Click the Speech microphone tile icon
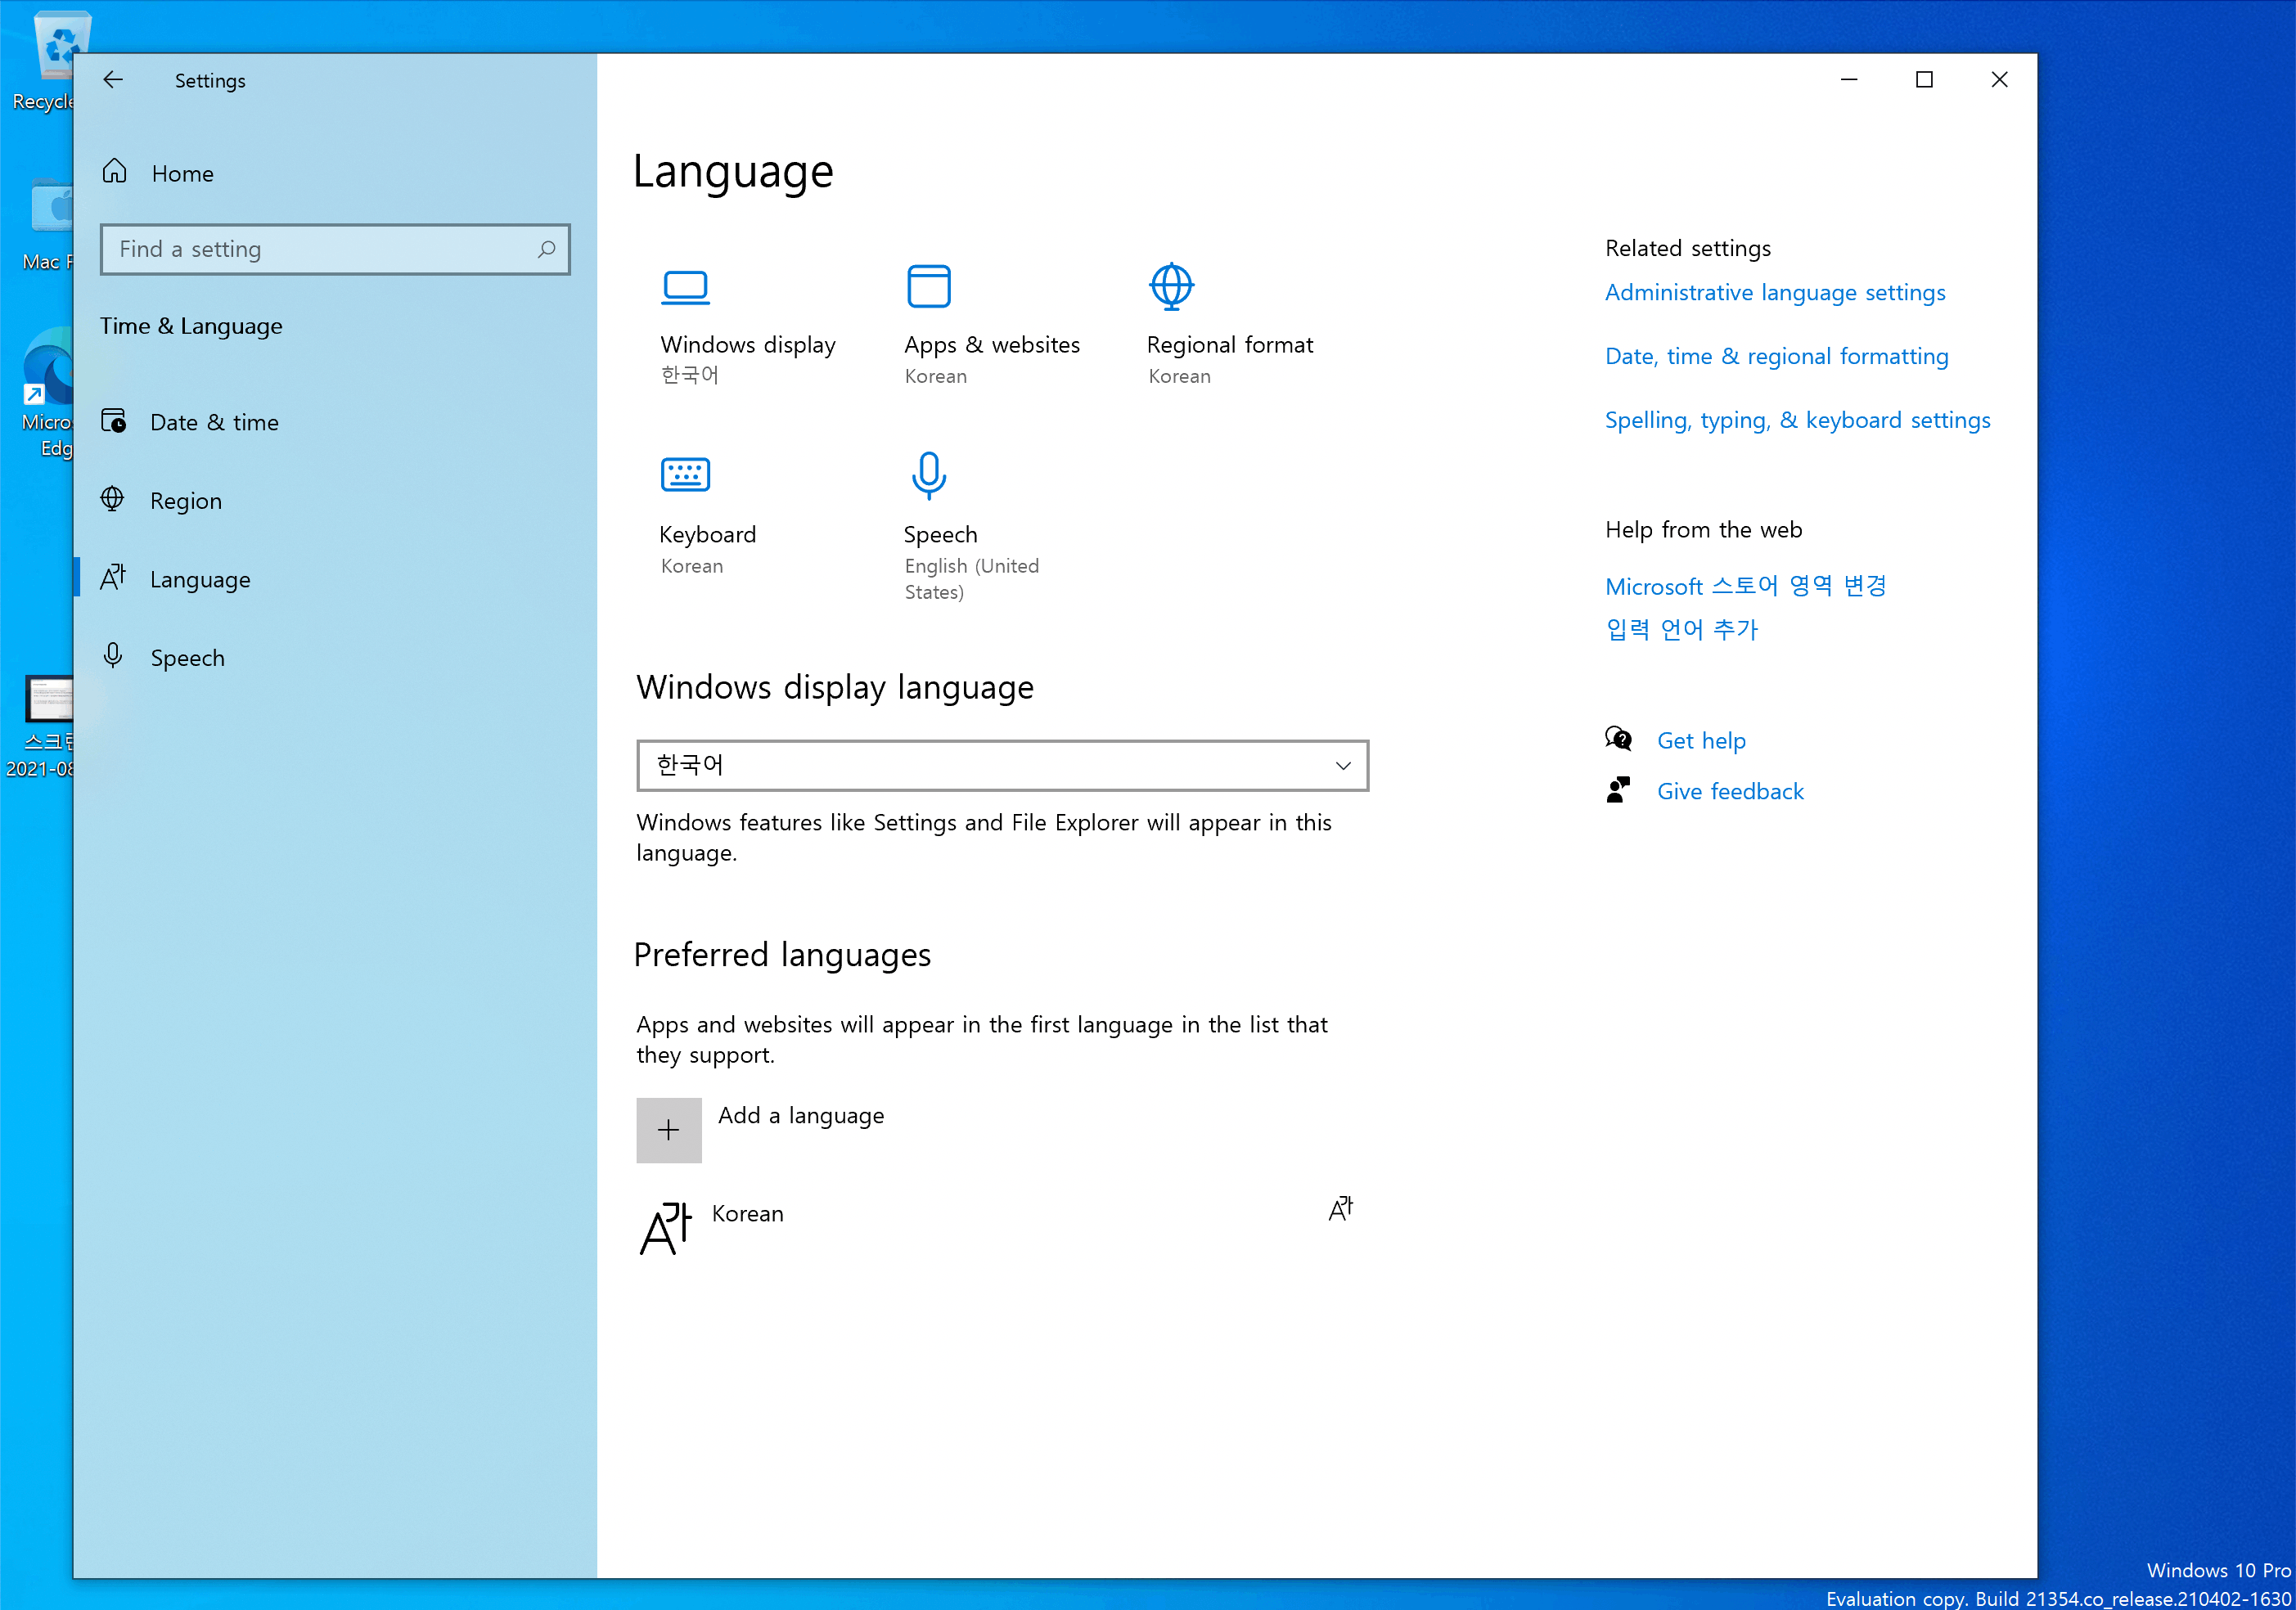Image resolution: width=2296 pixels, height=1610 pixels. [x=928, y=475]
